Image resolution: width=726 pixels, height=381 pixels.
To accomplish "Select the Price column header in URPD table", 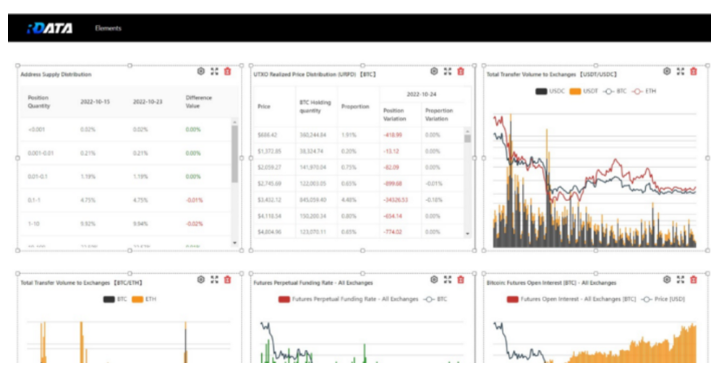I will click(x=264, y=106).
